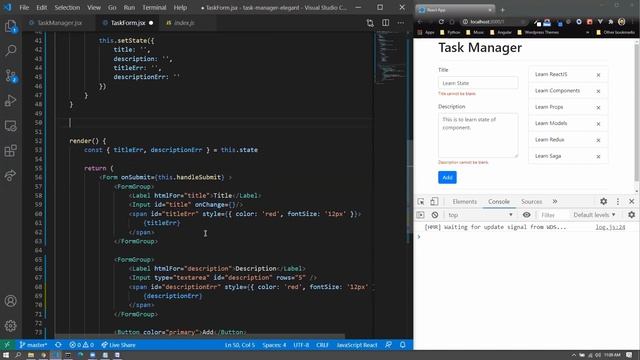Open the Run and Debug view
The width and height of the screenshot is (640, 360).
tap(11, 101)
